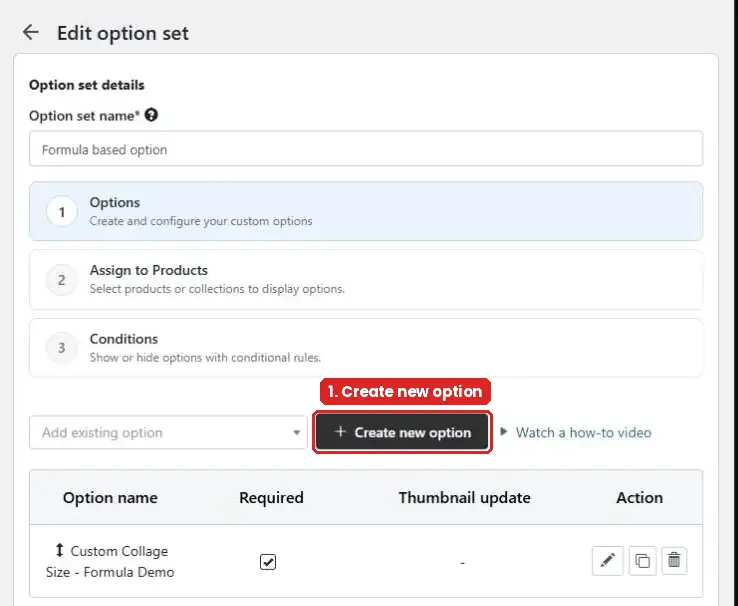This screenshot has width=738, height=606.
Task: Go back using the left arrow icon
Action: (31, 32)
